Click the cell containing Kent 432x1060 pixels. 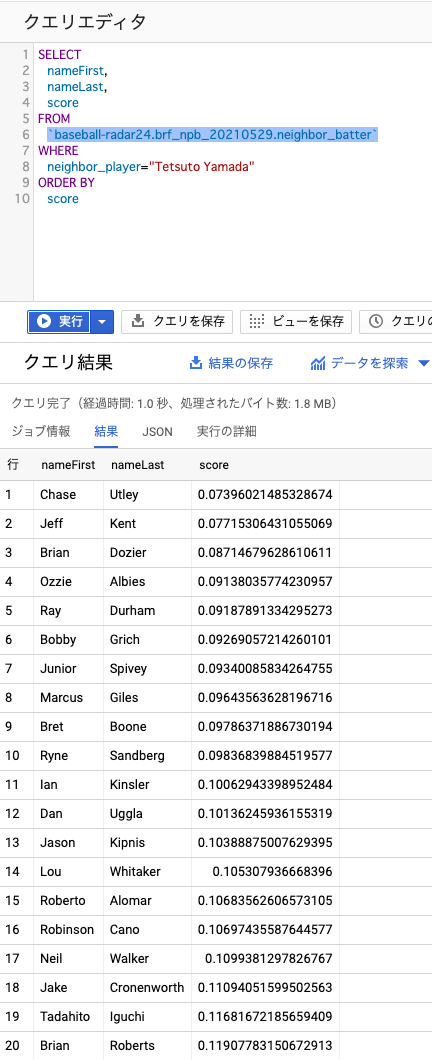pos(147,524)
